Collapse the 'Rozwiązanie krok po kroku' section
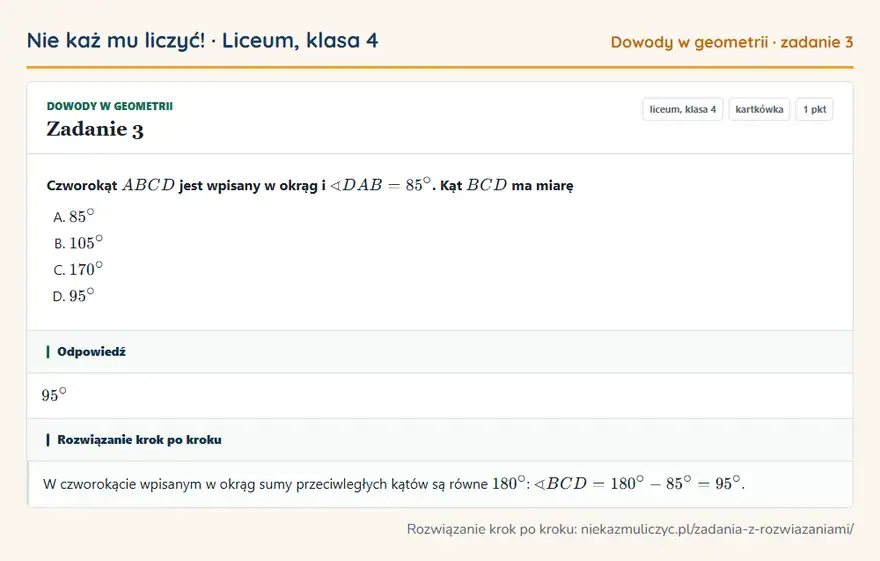The image size is (880, 561). pos(440,440)
